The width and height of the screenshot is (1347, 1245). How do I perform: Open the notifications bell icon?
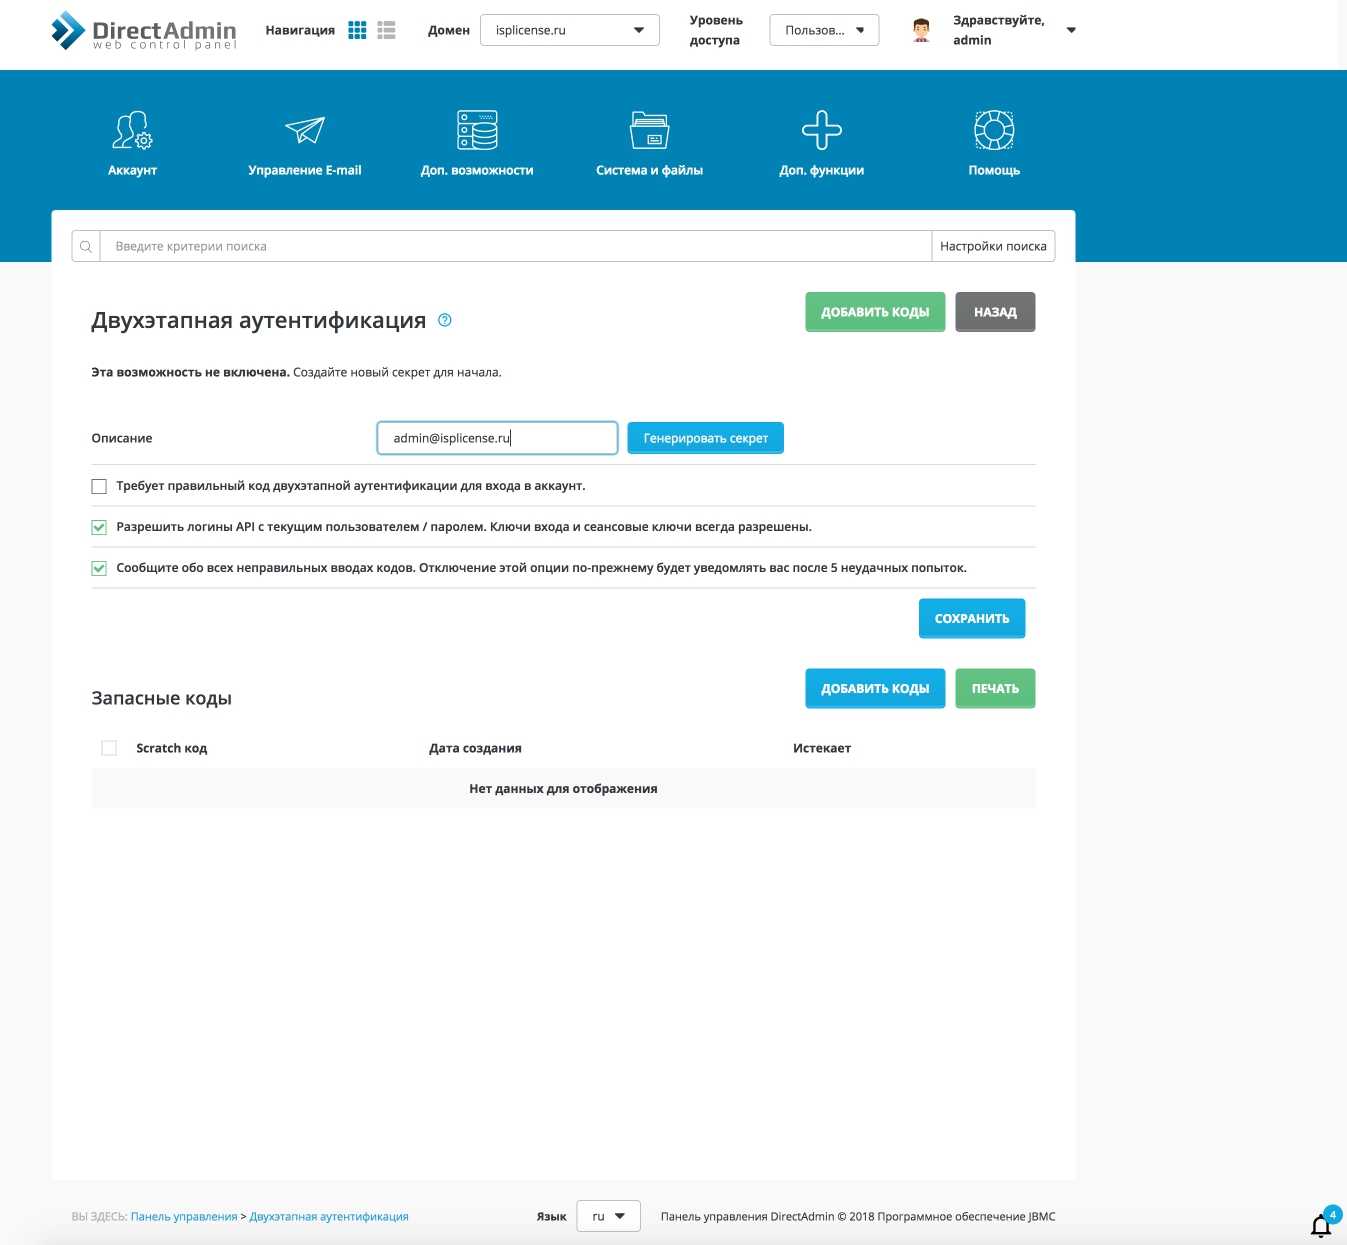1320,1225
